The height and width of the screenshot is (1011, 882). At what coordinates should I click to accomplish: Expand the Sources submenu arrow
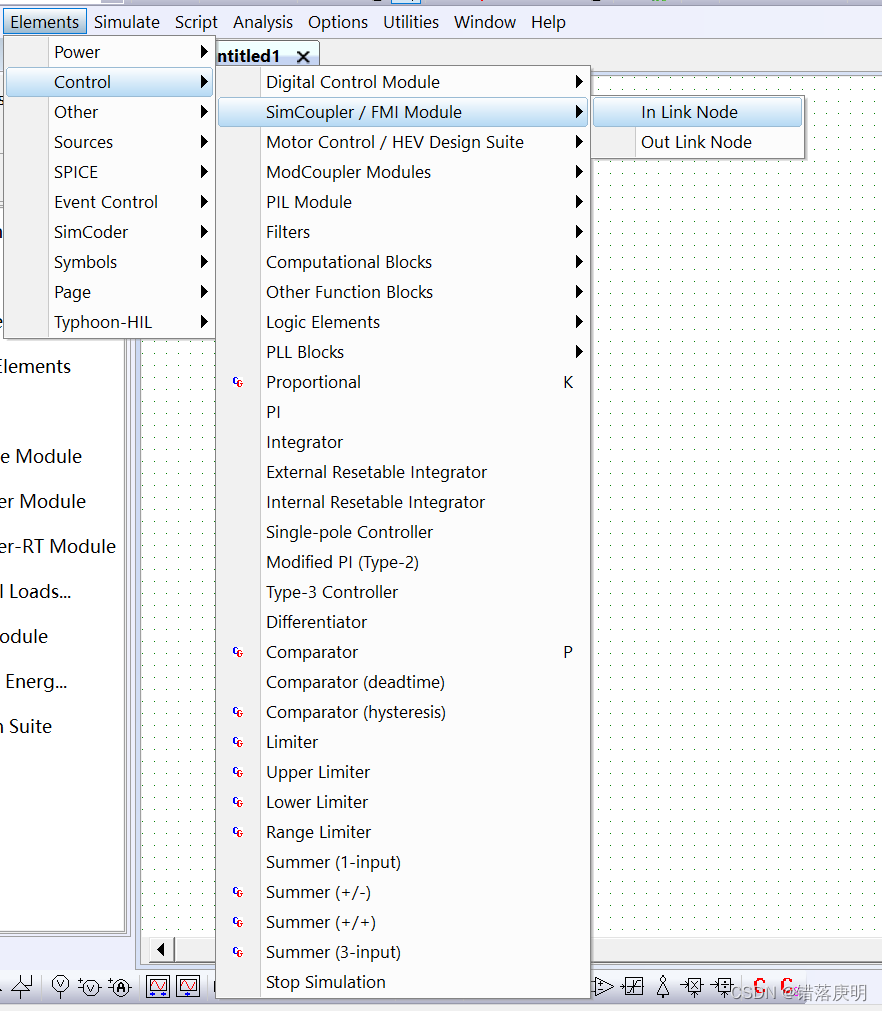pos(204,141)
